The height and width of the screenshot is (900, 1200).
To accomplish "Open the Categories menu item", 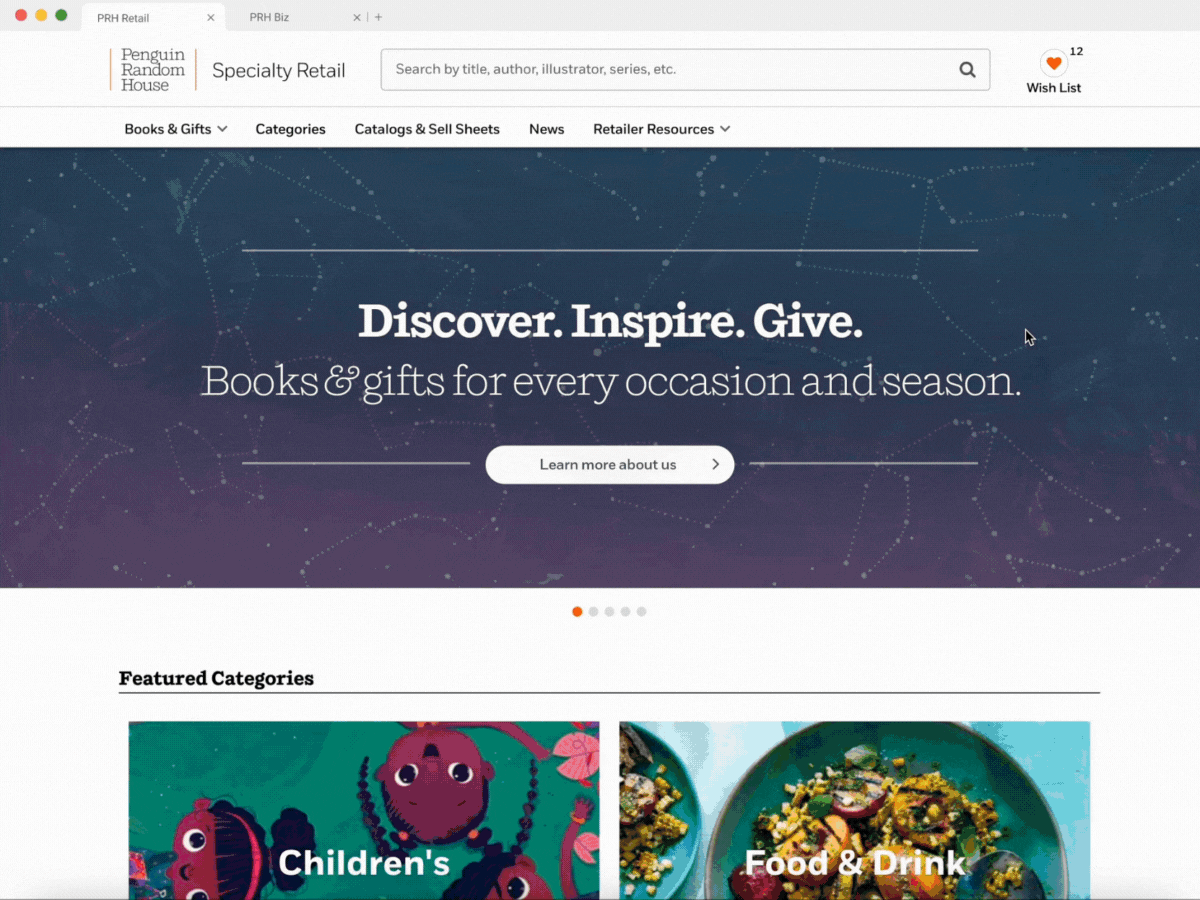I will 290,129.
